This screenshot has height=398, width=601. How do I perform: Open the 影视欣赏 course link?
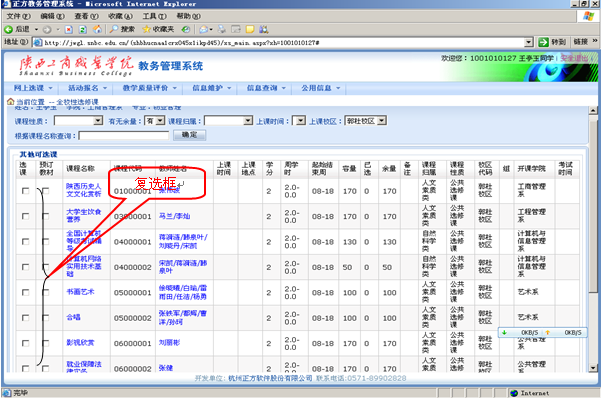pyautogui.click(x=80, y=343)
